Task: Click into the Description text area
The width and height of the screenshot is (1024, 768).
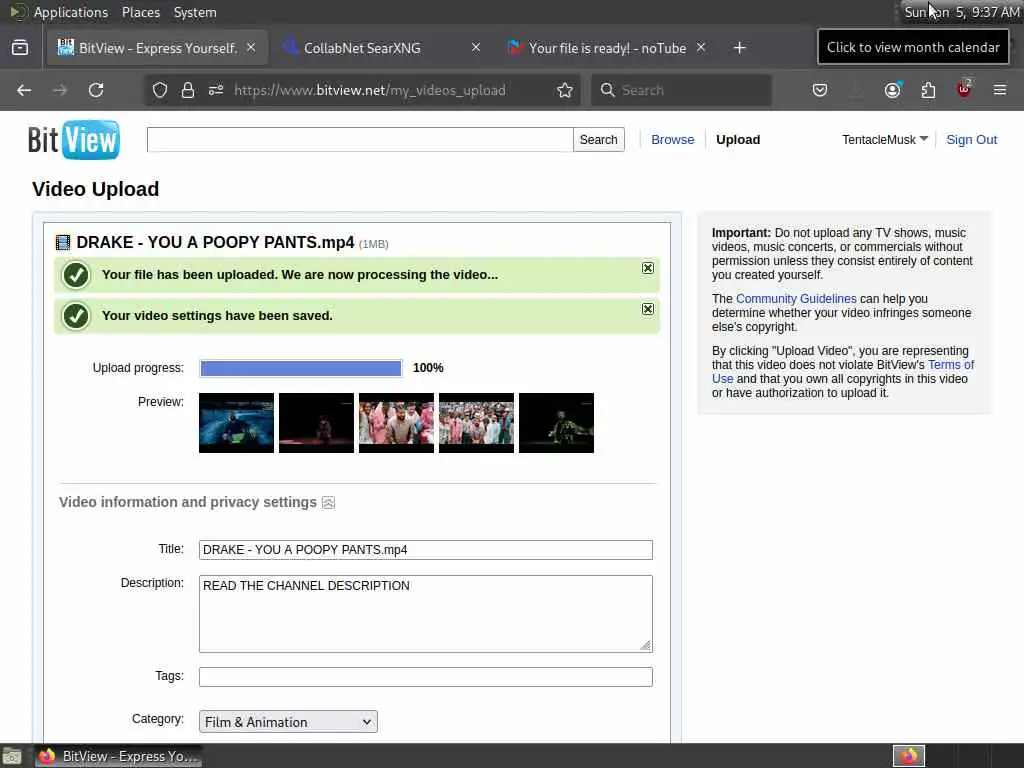Action: point(426,614)
